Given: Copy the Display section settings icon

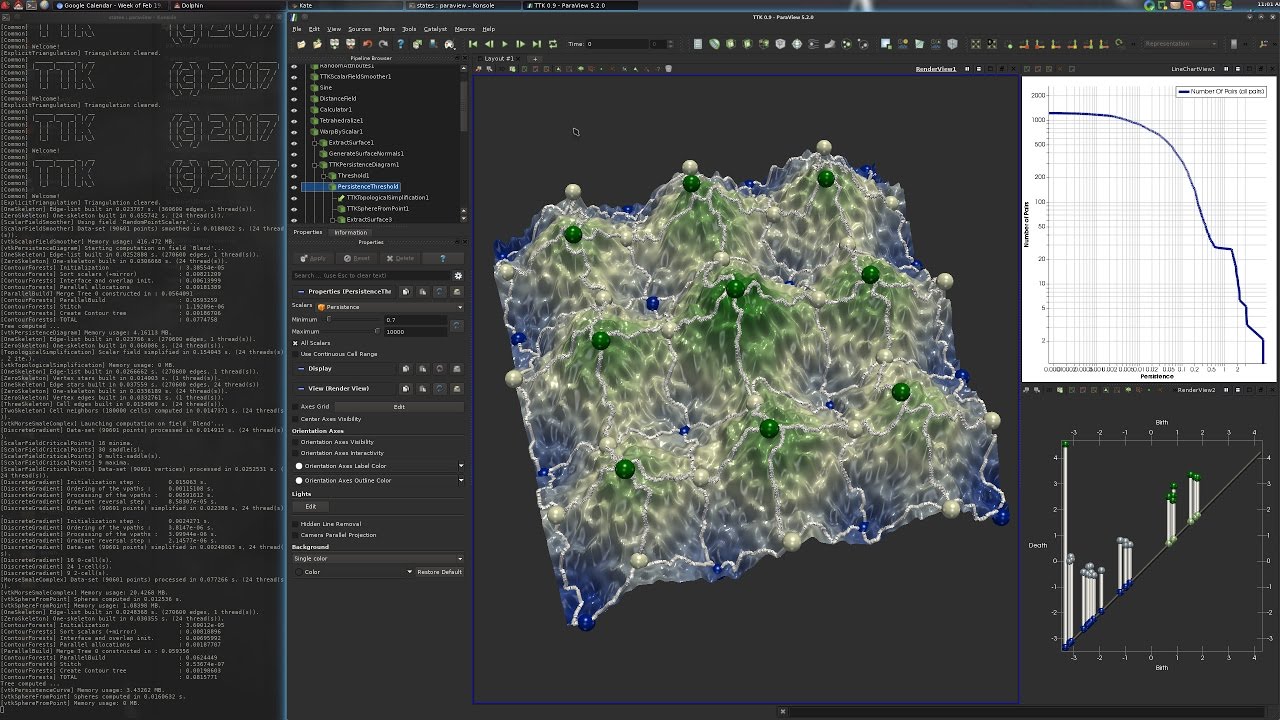Looking at the screenshot, I should (405, 368).
